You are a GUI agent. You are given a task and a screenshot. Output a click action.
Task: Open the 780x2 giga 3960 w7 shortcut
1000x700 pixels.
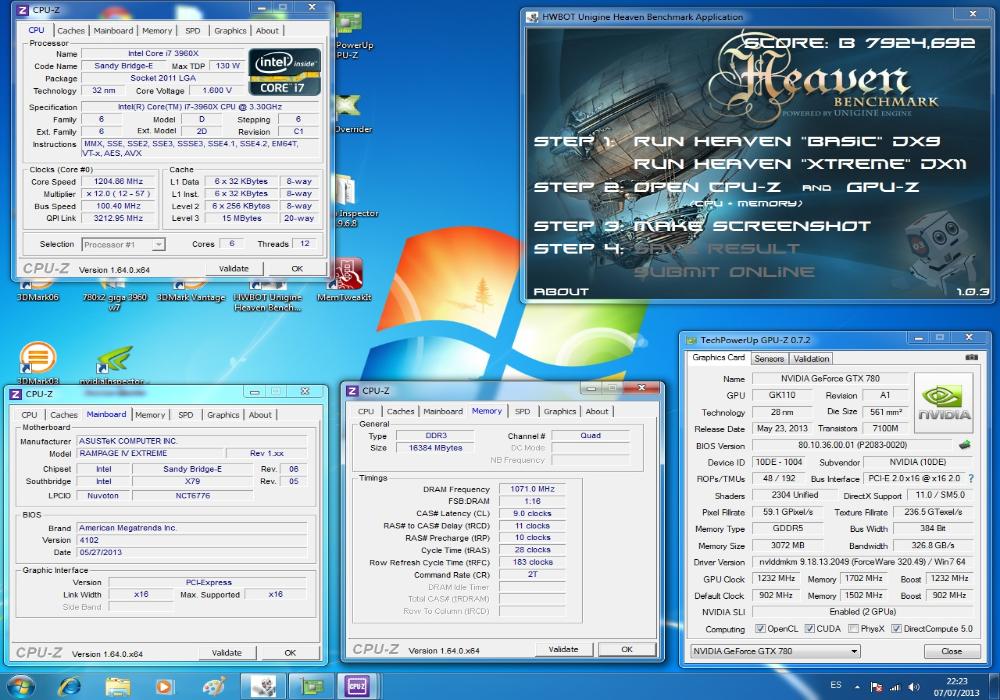pyautogui.click(x=114, y=297)
